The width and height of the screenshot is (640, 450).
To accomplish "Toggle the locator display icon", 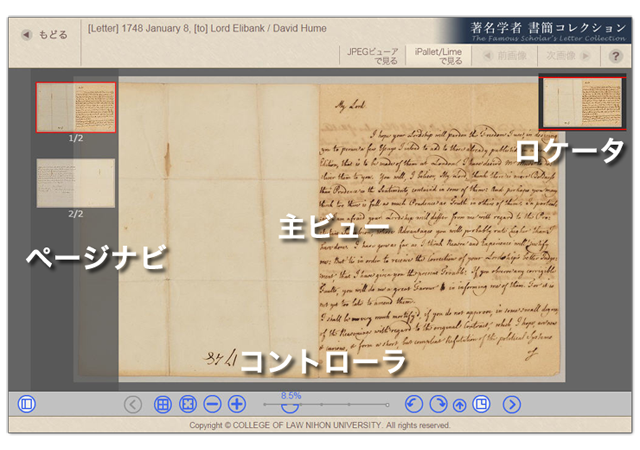I will tap(481, 404).
